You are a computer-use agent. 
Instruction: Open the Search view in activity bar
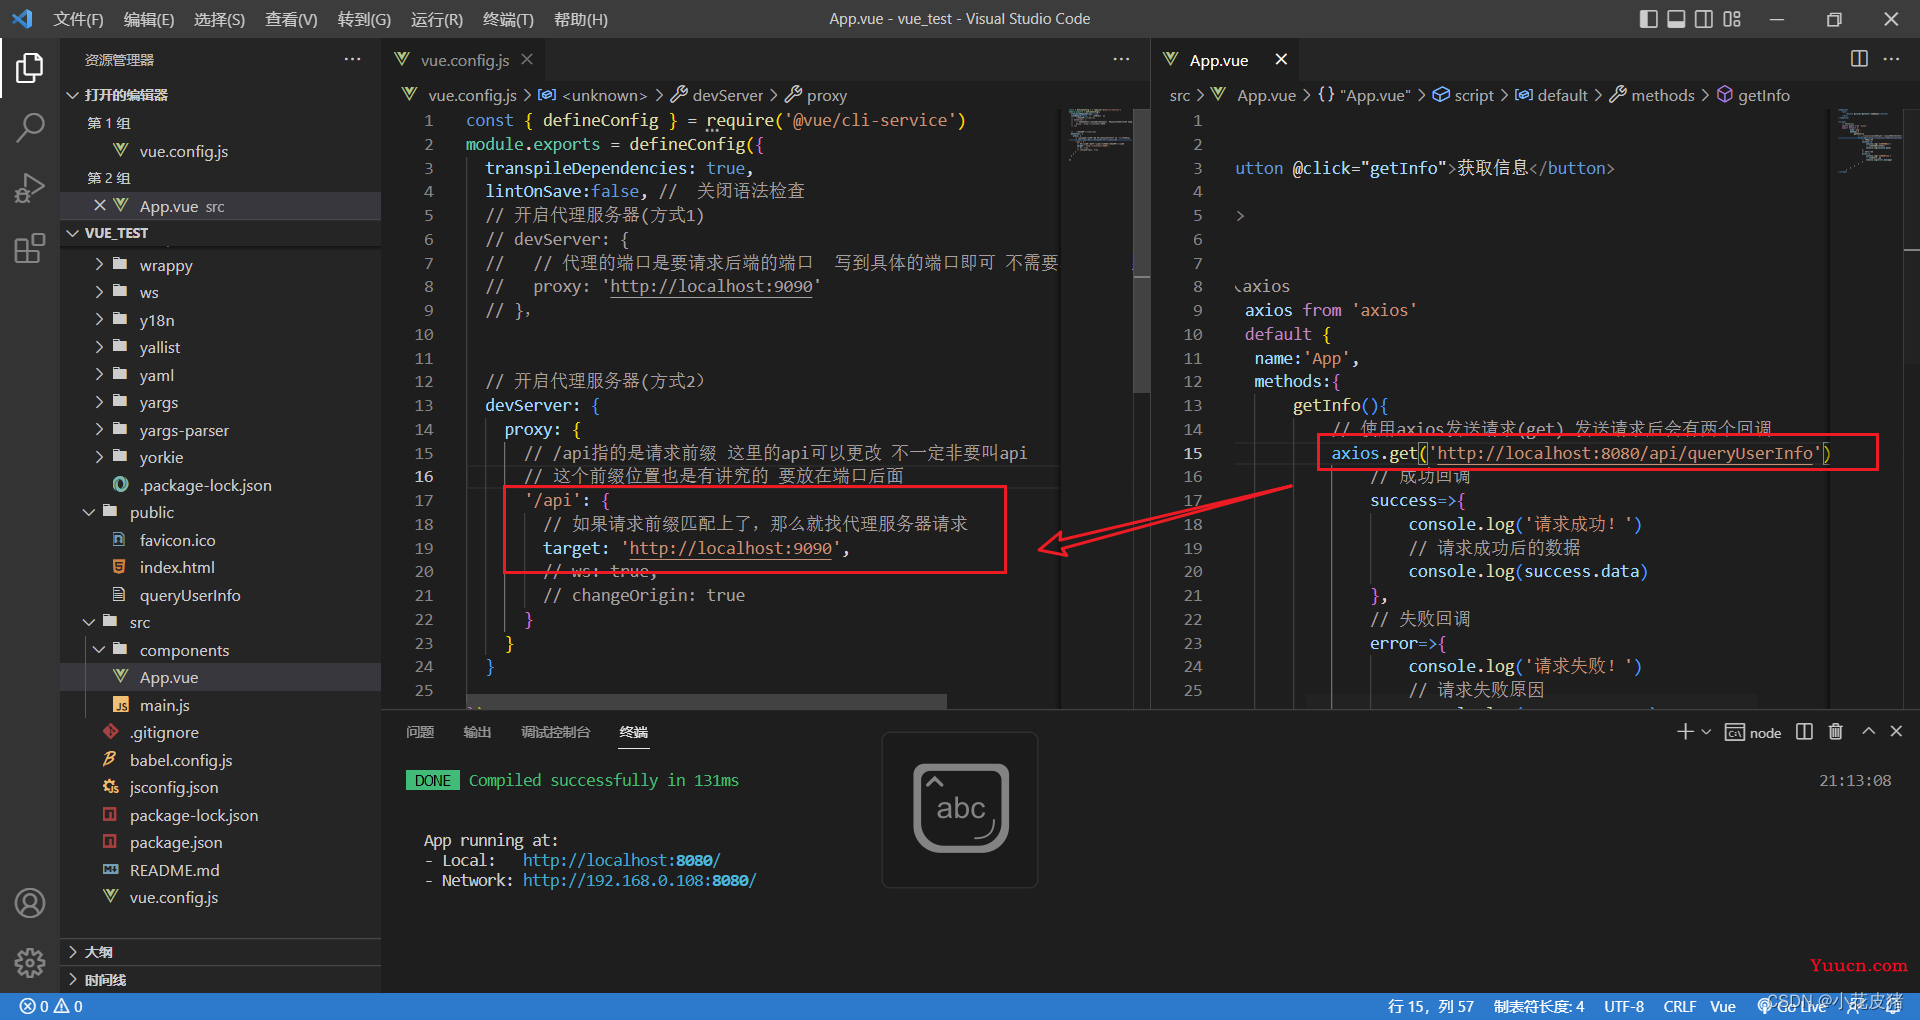(x=30, y=127)
